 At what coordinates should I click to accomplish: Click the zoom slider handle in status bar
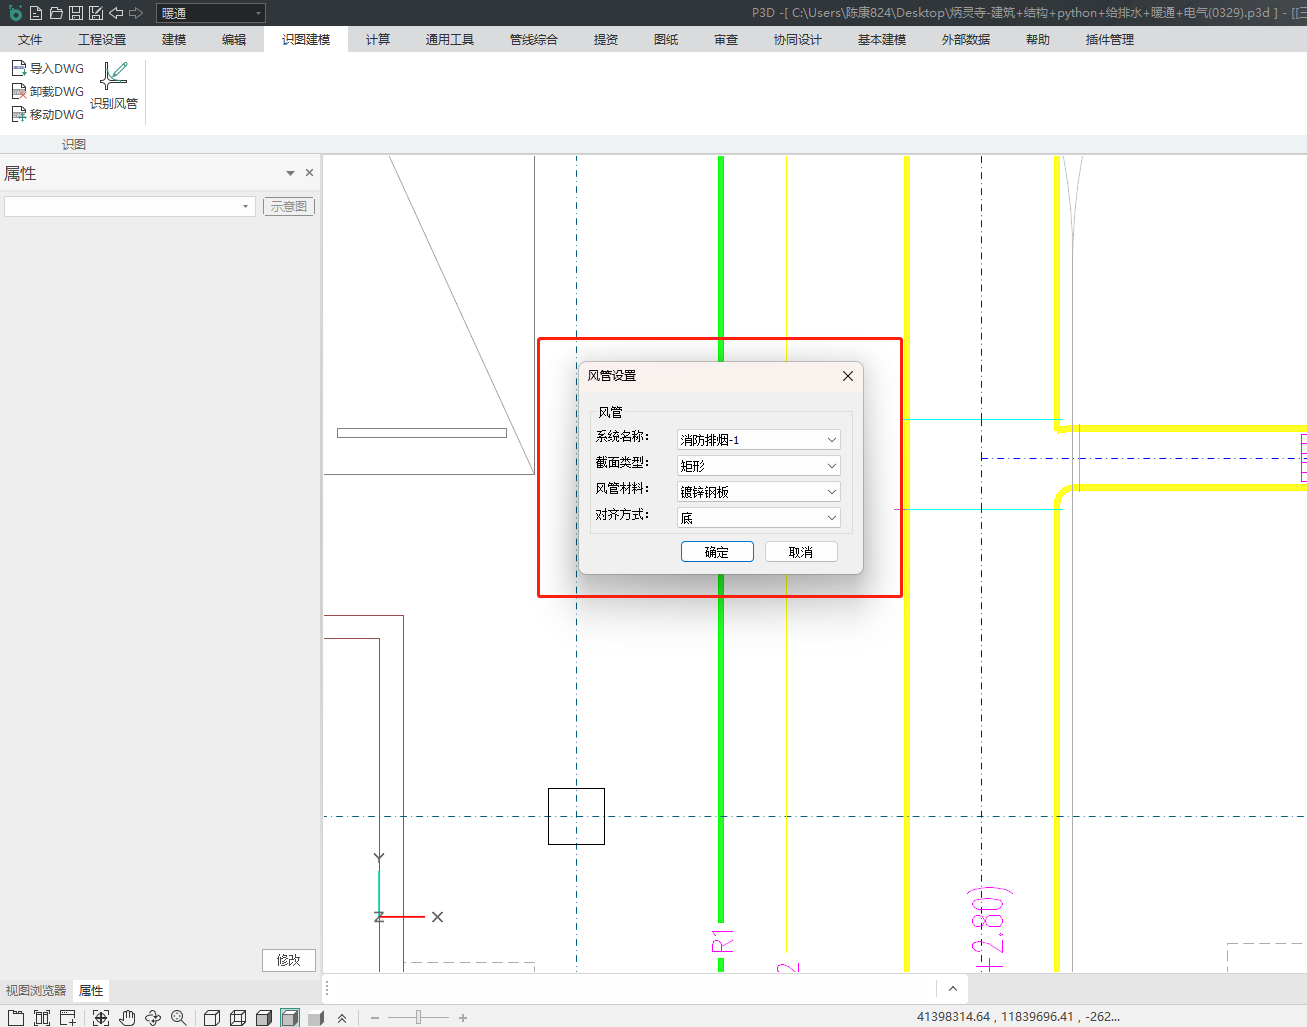point(418,1017)
